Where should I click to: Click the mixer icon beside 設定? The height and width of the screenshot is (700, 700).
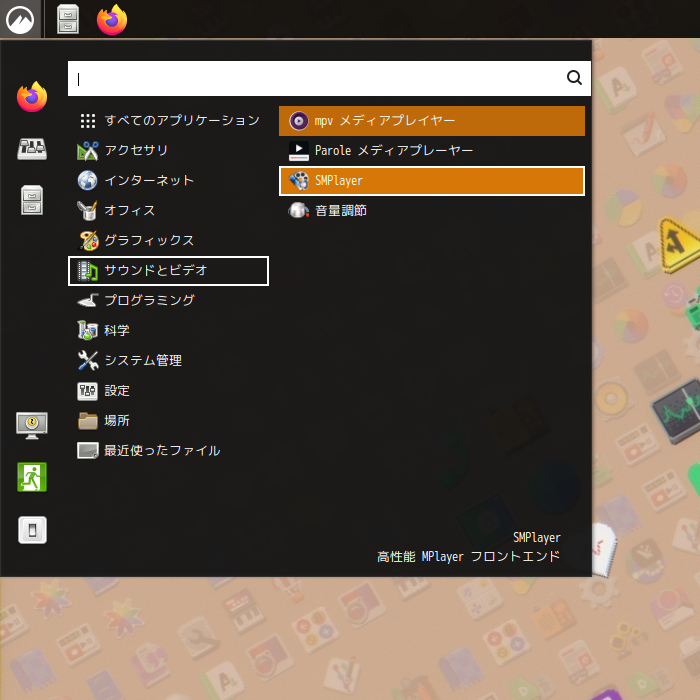coord(88,391)
